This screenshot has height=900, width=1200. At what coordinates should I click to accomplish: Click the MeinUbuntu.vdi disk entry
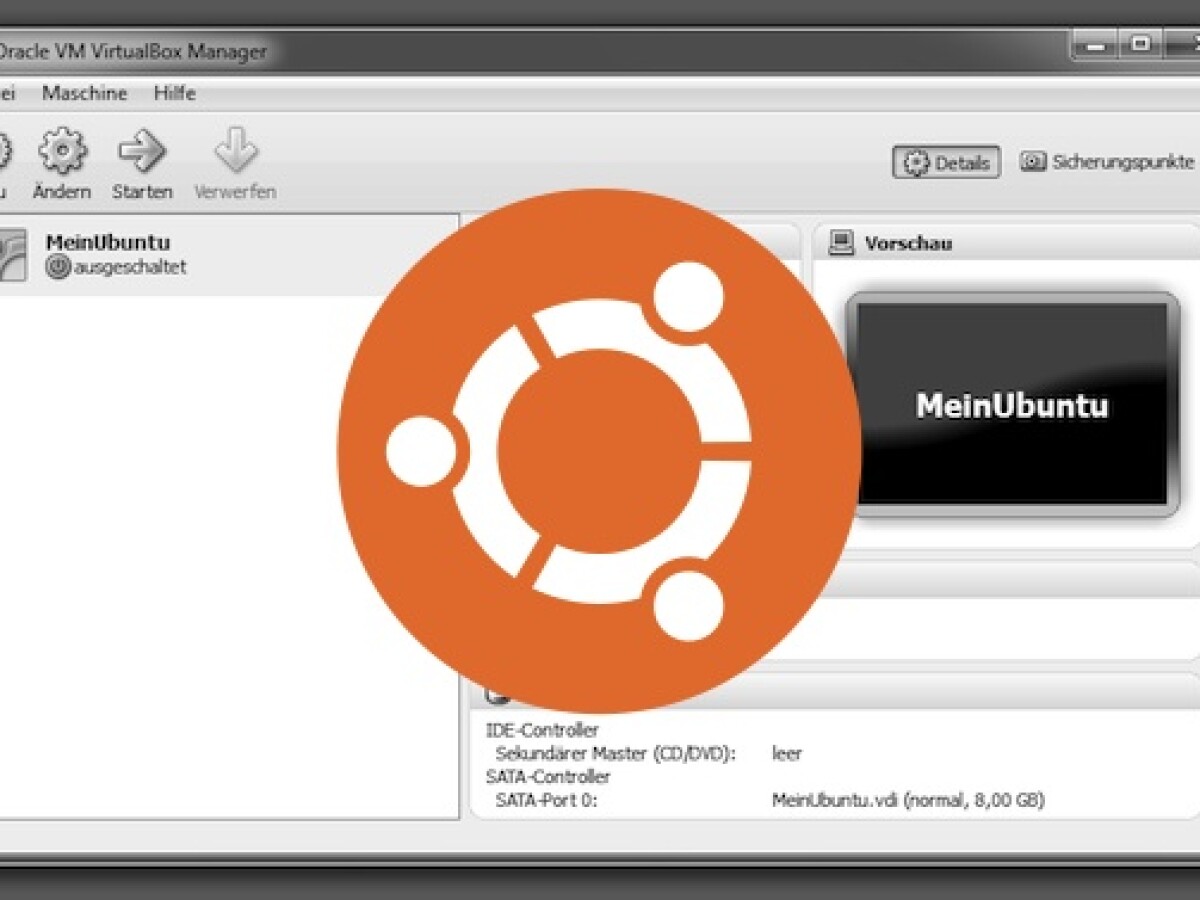[x=908, y=800]
